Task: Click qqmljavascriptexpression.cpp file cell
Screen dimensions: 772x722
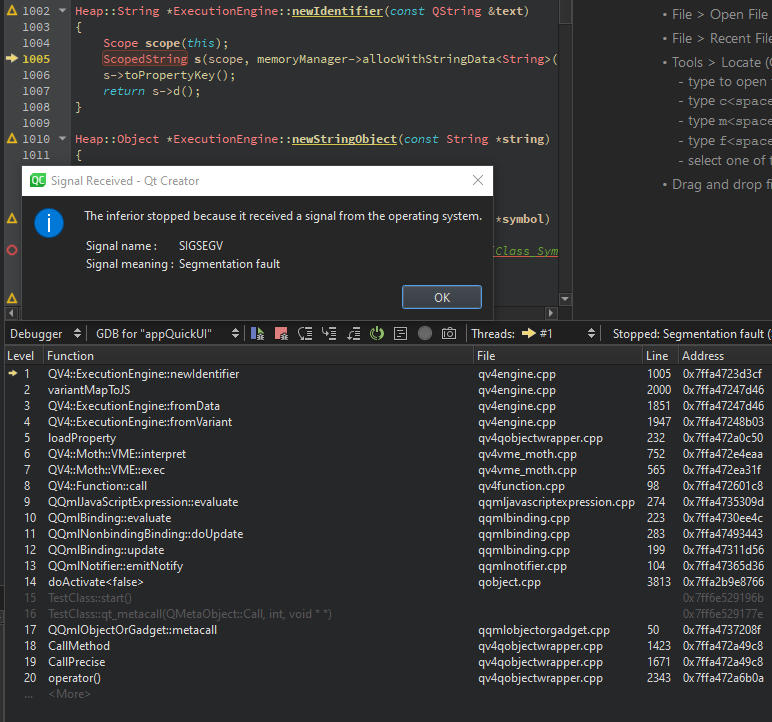Action: pos(556,502)
